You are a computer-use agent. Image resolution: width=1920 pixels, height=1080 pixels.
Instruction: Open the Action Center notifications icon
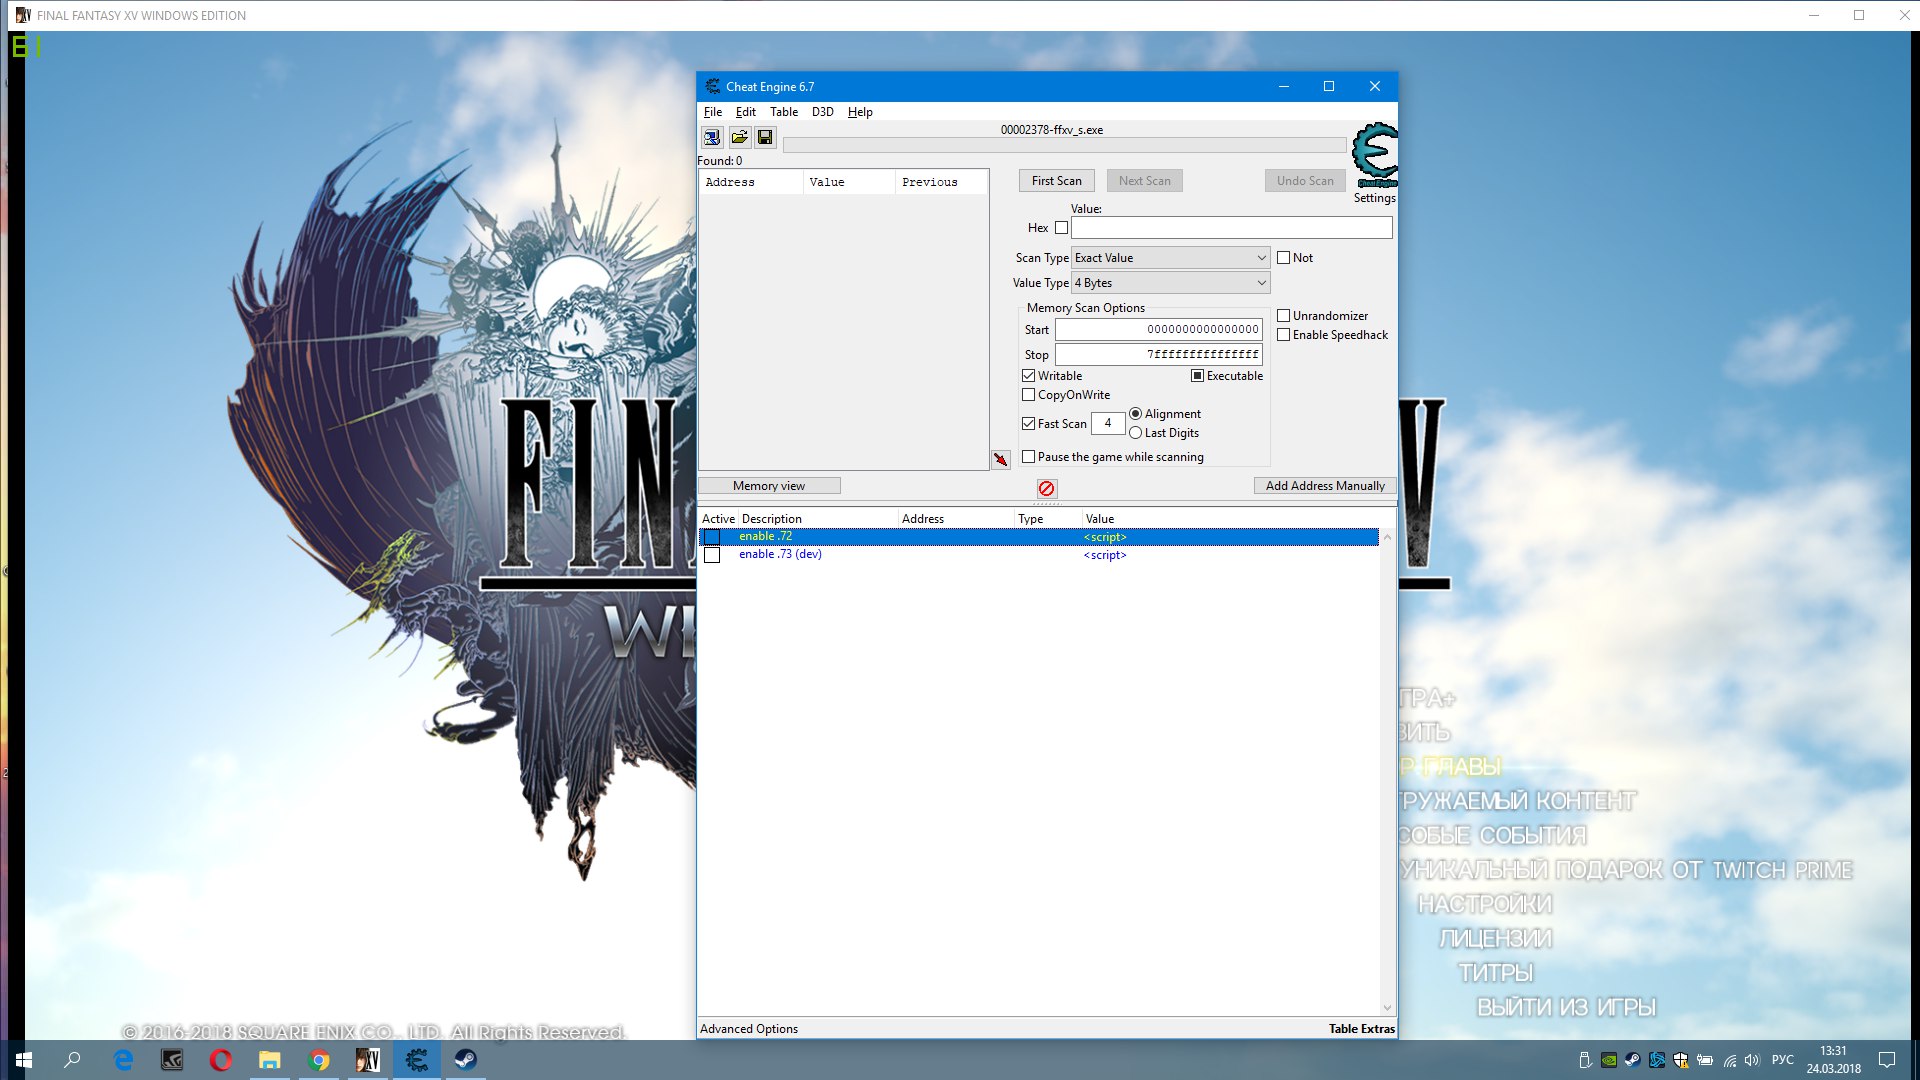point(1887,1060)
